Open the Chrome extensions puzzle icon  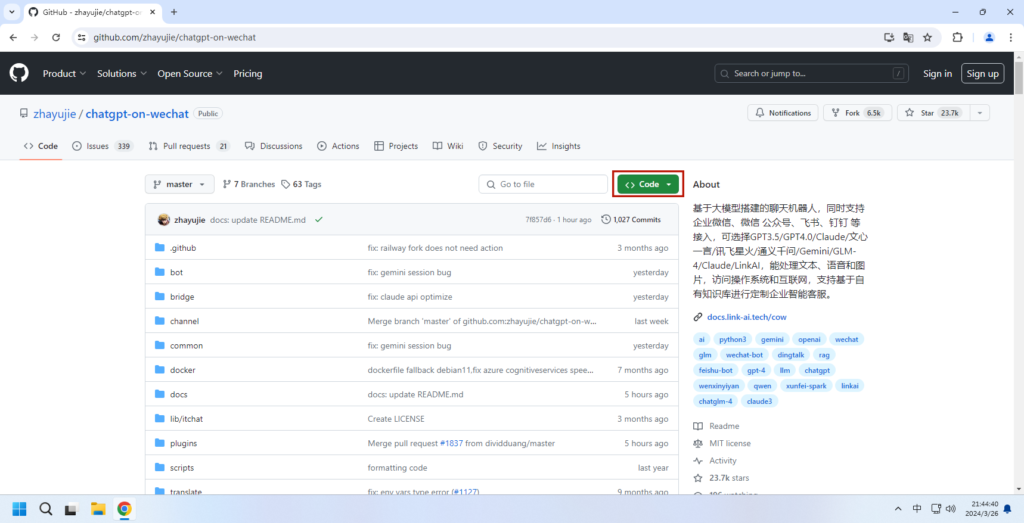(x=957, y=38)
